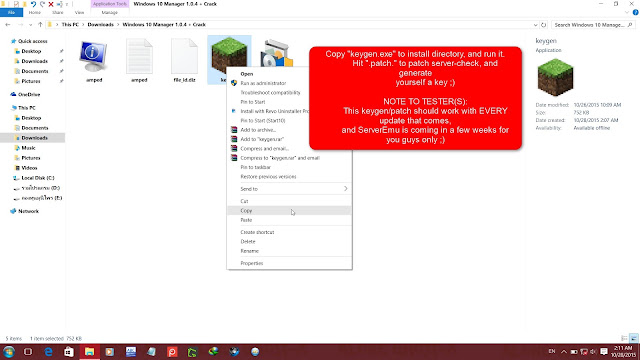Open the Action Center notifications icon
640x360 pixels.
click(604, 352)
